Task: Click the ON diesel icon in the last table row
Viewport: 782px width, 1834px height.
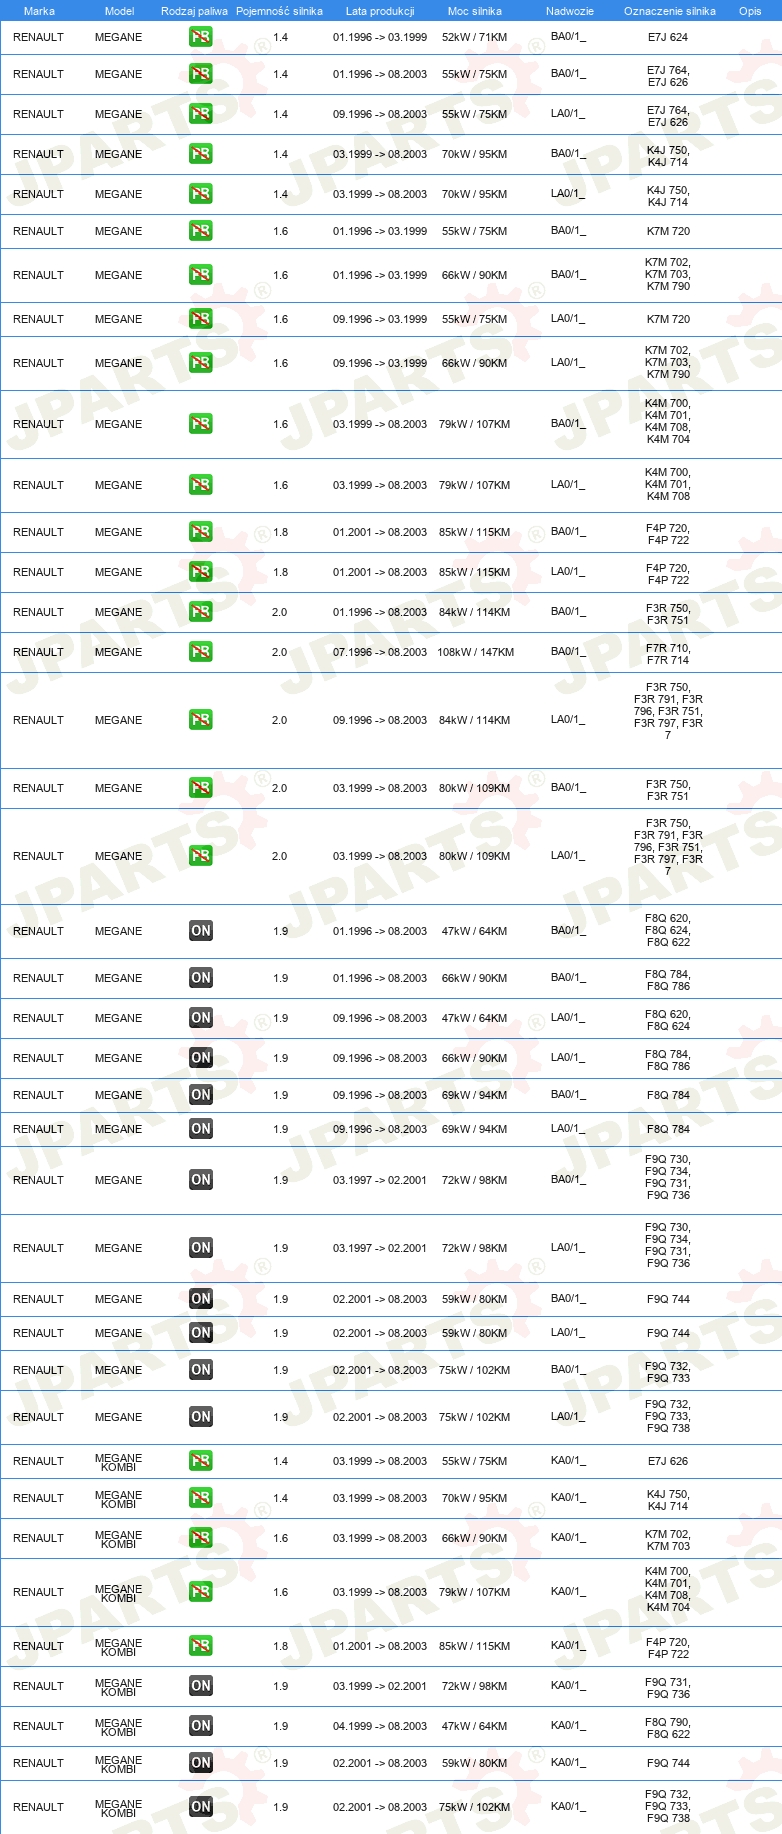Action: pyautogui.click(x=200, y=1807)
